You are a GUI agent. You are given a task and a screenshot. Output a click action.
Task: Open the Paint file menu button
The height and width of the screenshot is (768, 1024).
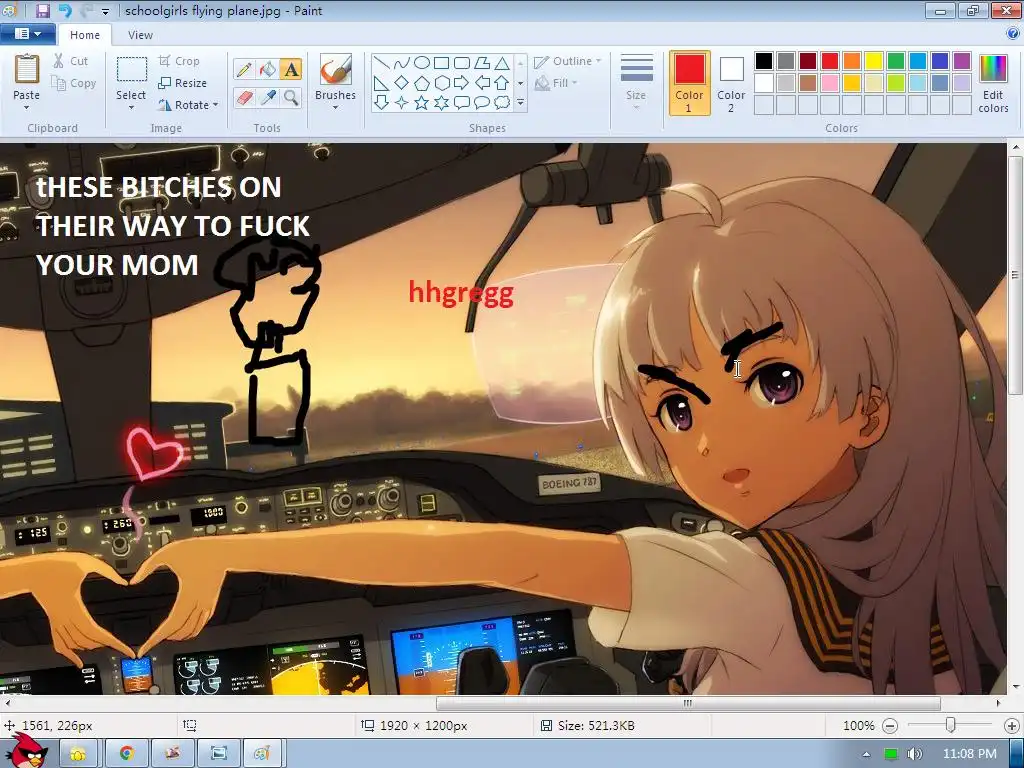[x=27, y=34]
